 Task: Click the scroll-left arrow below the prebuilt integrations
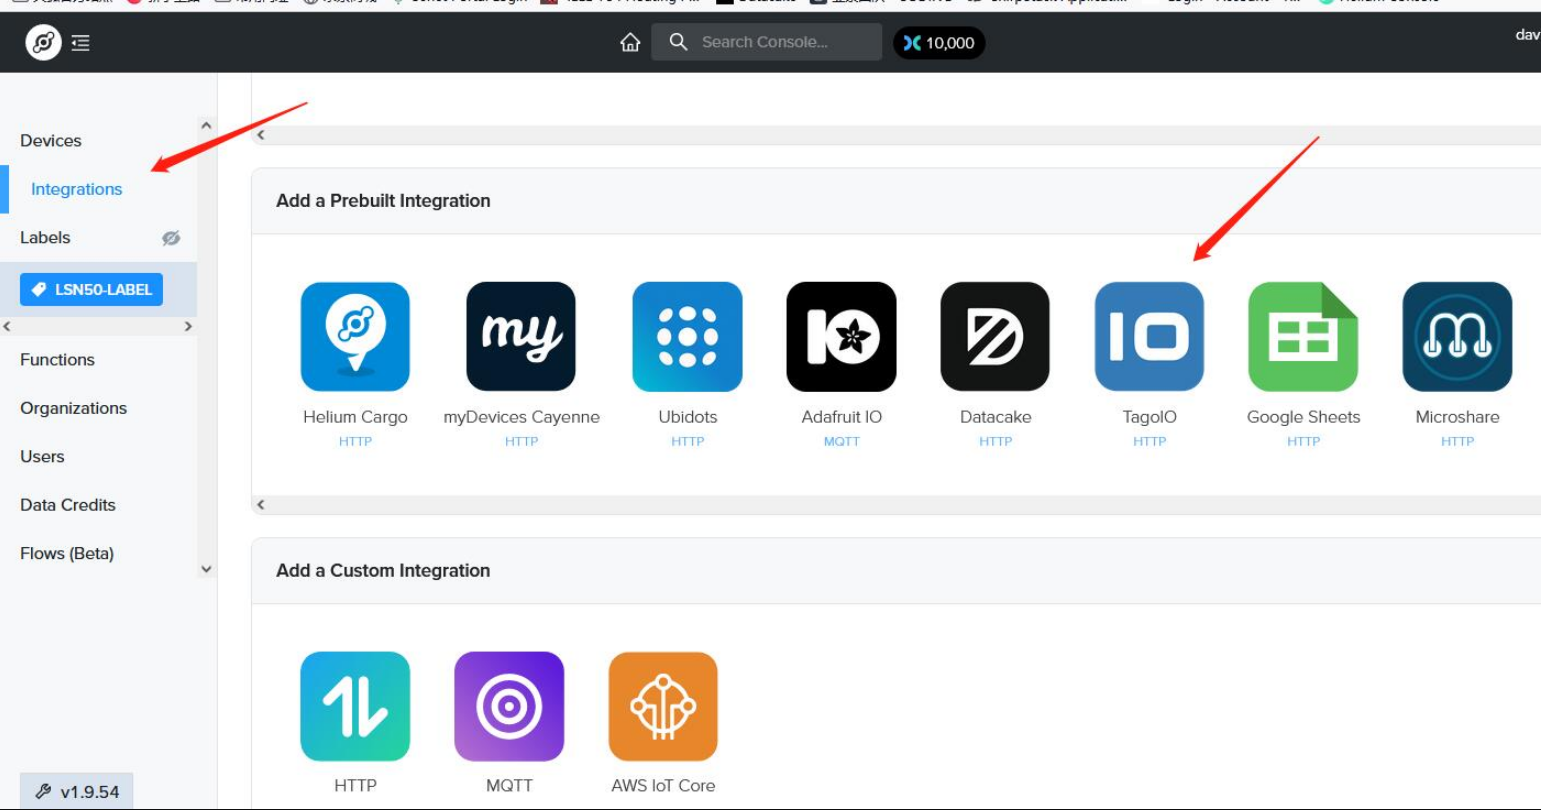(261, 505)
